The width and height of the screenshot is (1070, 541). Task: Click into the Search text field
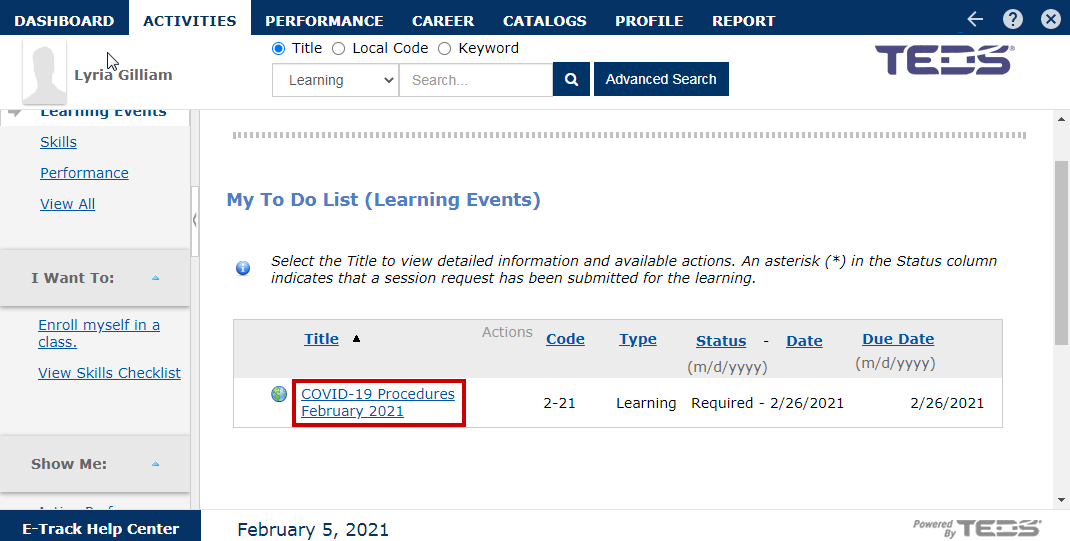coord(475,80)
